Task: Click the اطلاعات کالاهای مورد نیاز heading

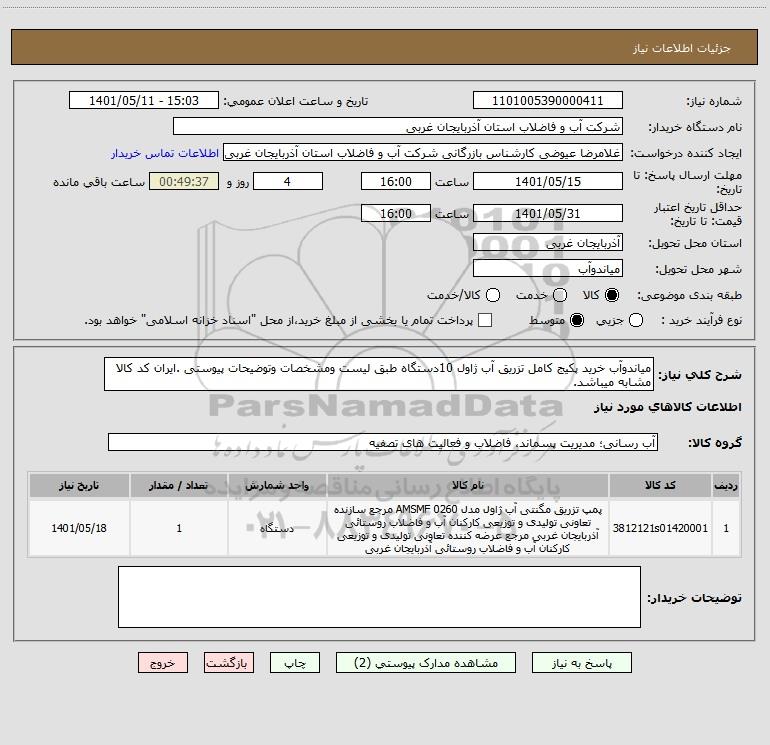Action: 667,407
